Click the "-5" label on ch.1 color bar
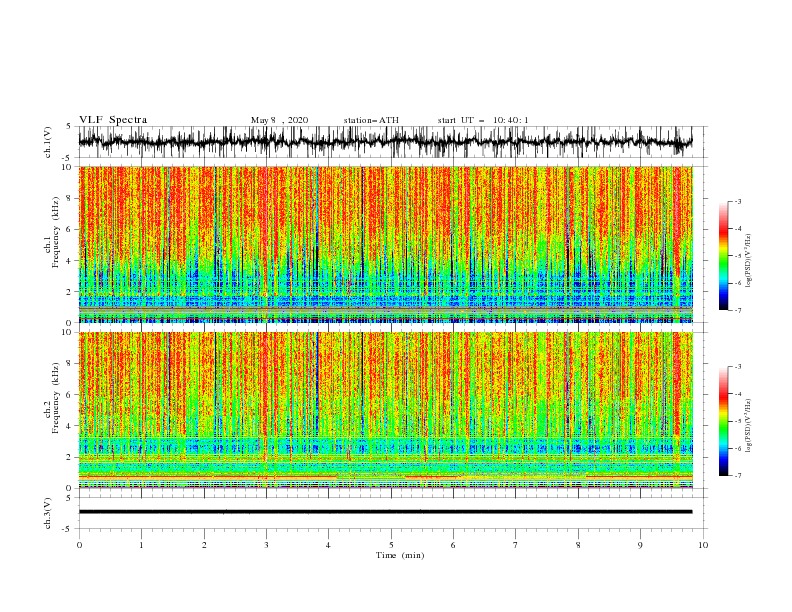Viewport: 792px width, 612px height. click(738, 256)
